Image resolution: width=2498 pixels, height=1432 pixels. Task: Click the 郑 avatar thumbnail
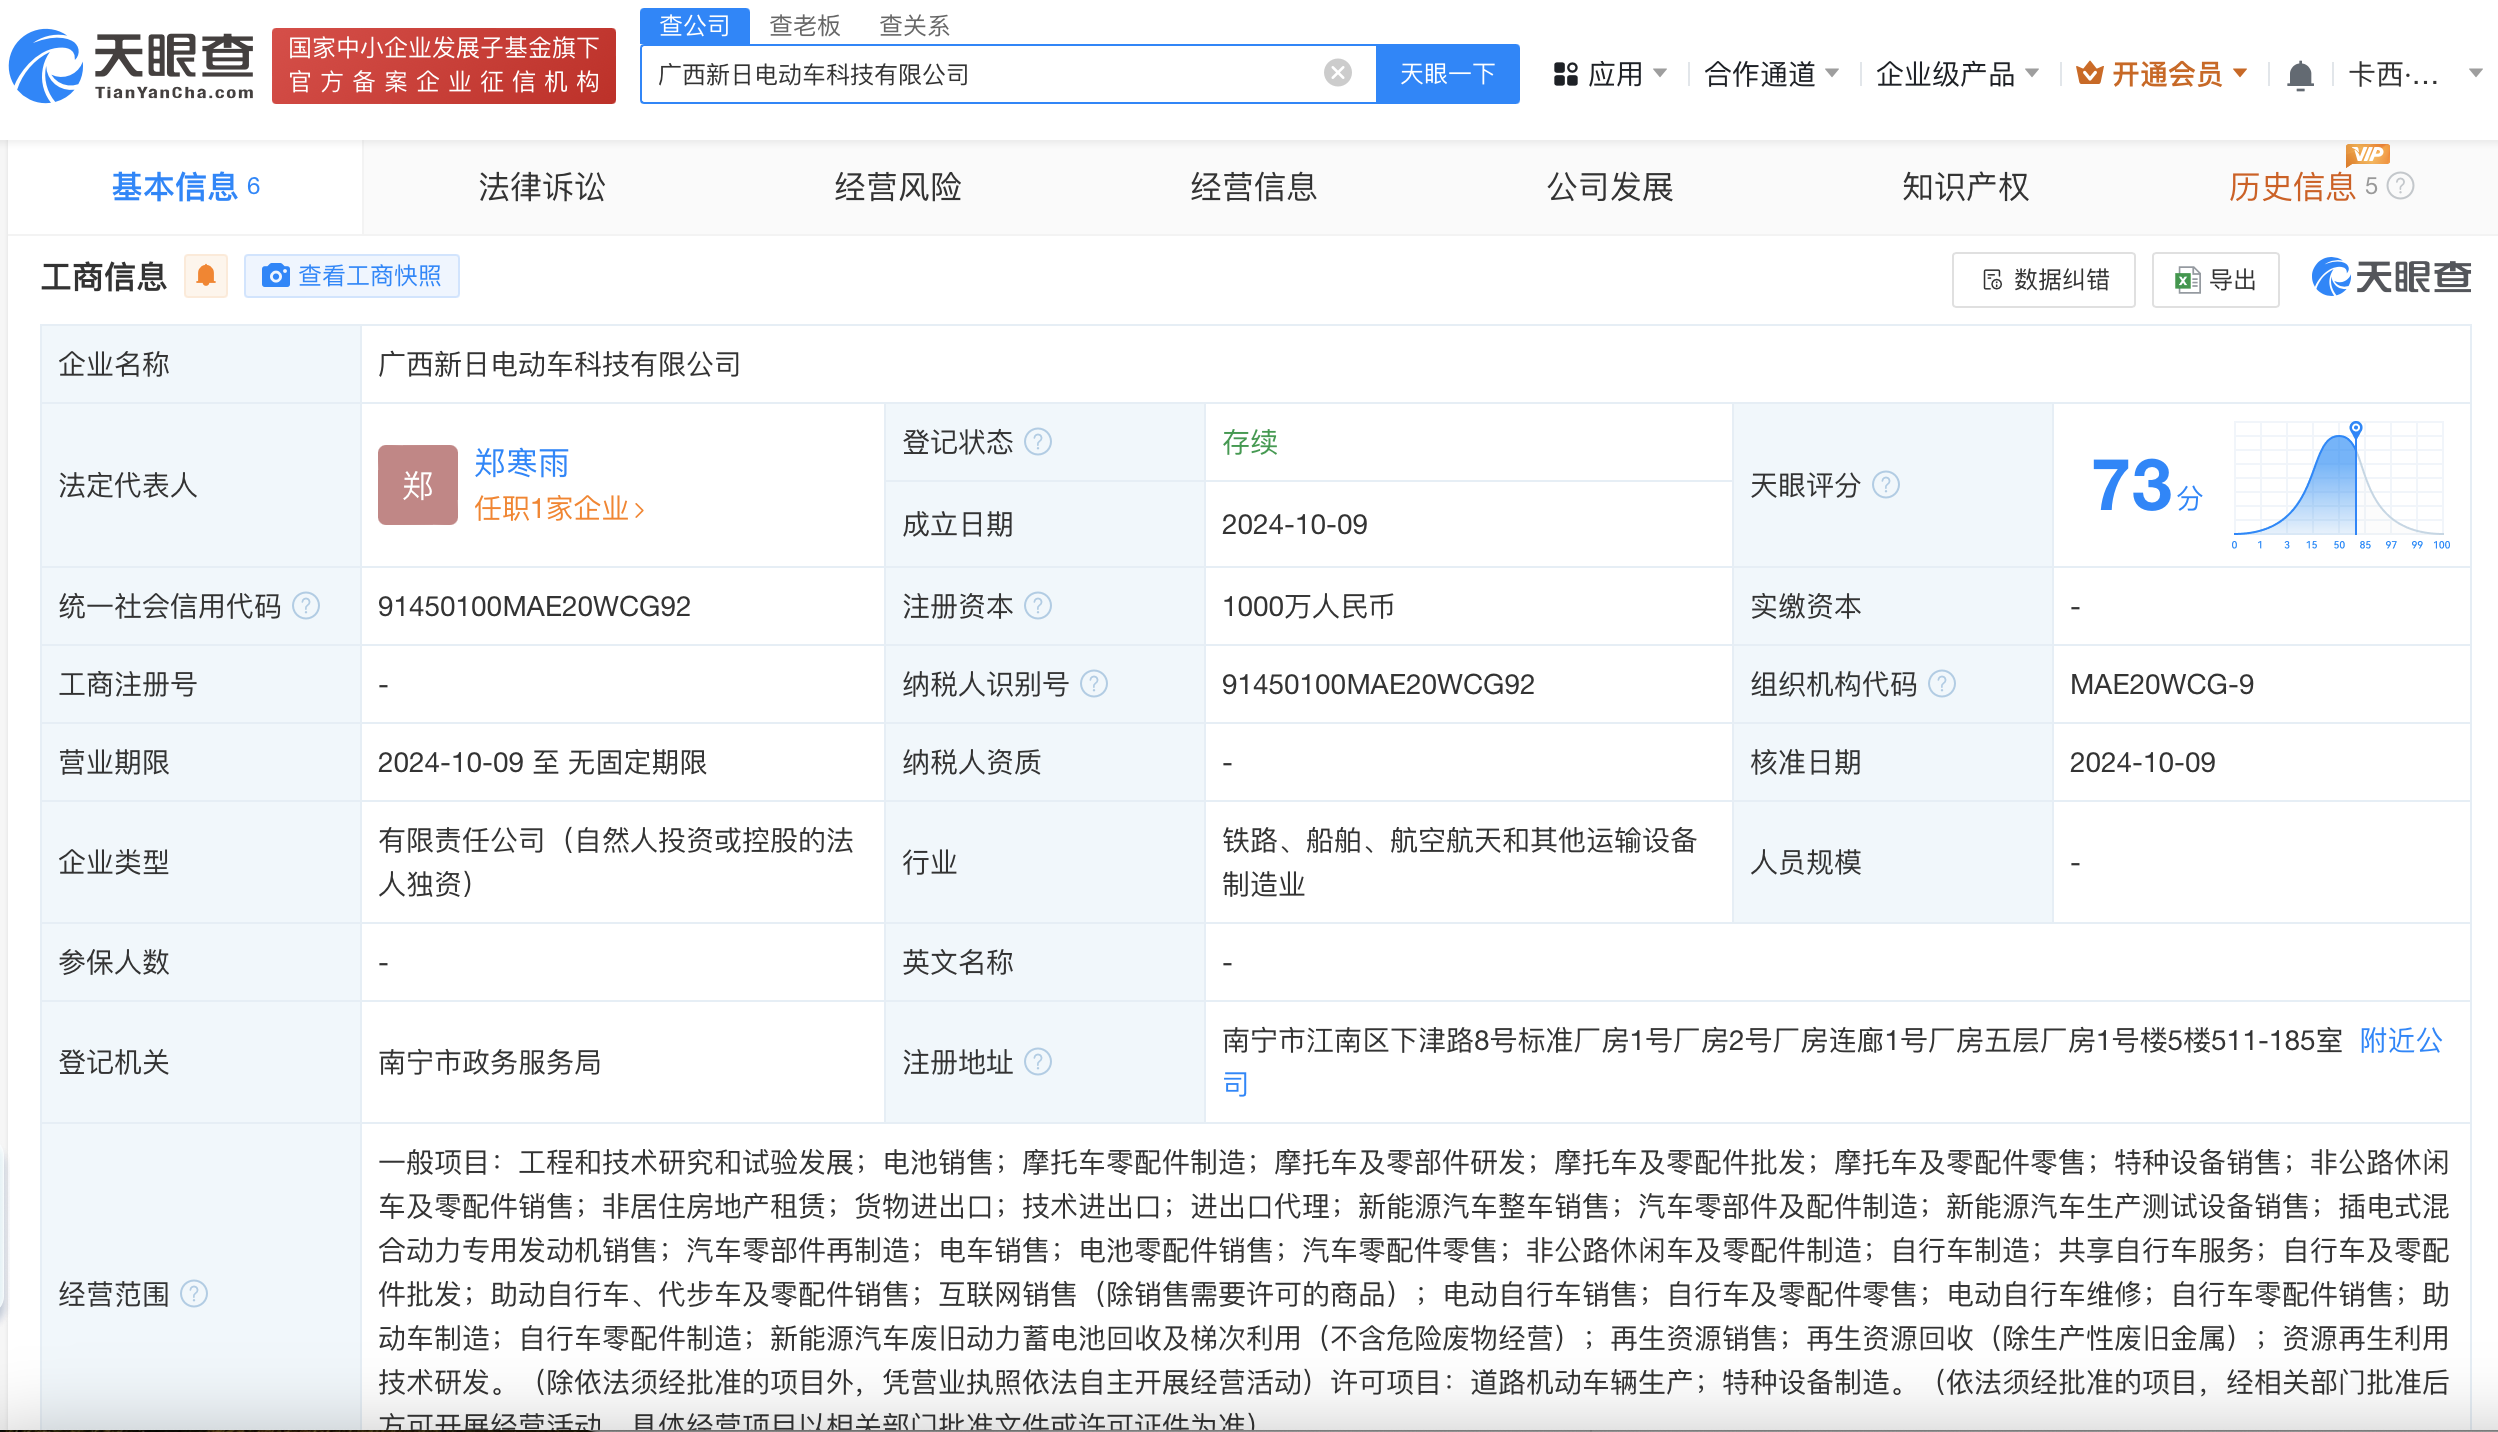point(417,485)
